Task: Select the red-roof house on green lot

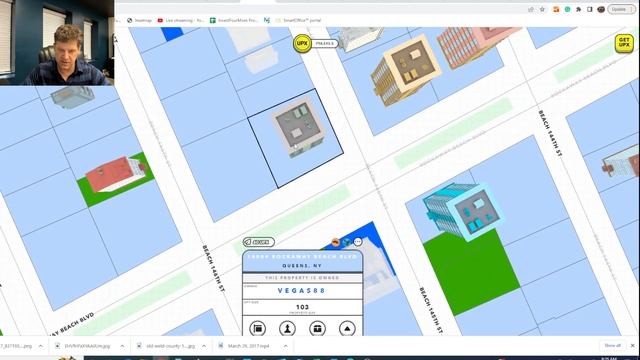Action: click(116, 174)
